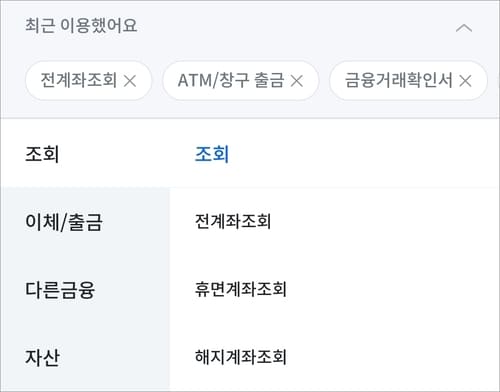Click the X icon beside ATM/창구 출금
The height and width of the screenshot is (392, 500).
296,81
